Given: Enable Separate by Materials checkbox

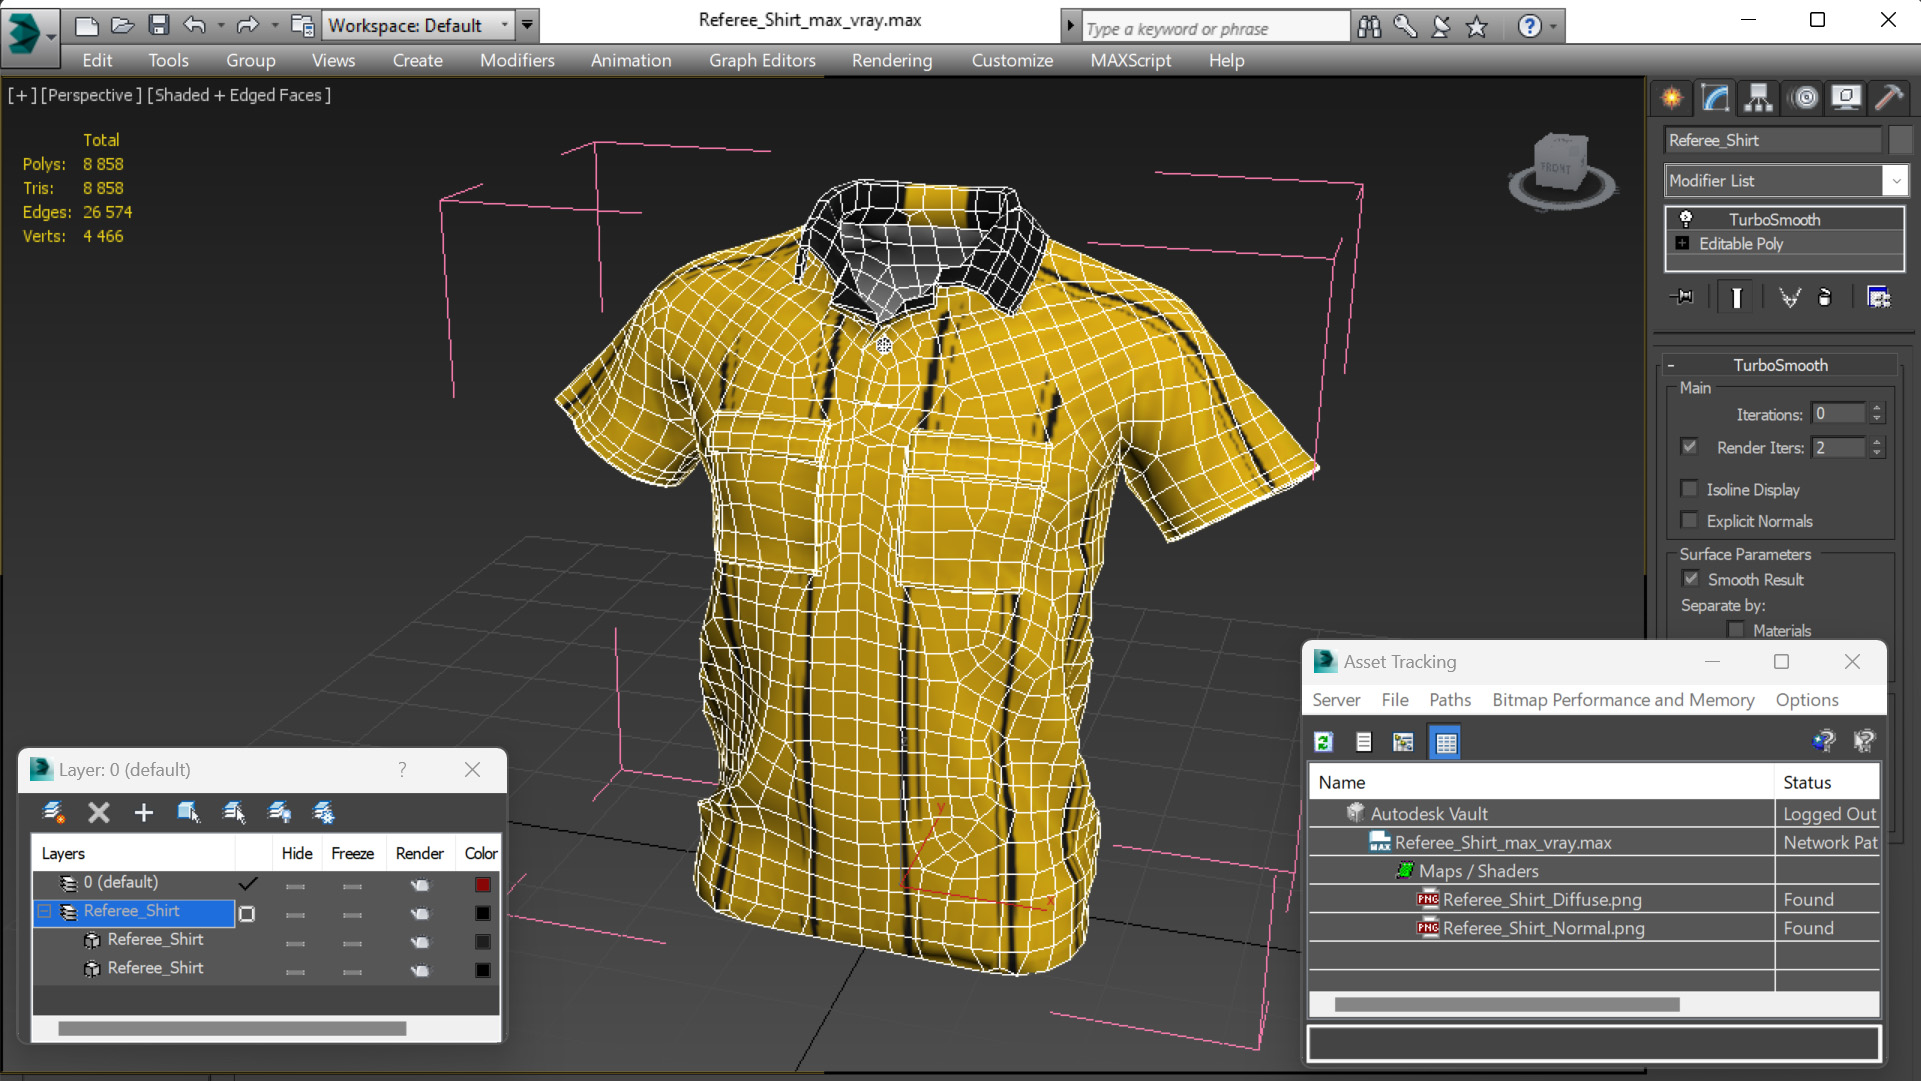Looking at the screenshot, I should (x=1736, y=630).
